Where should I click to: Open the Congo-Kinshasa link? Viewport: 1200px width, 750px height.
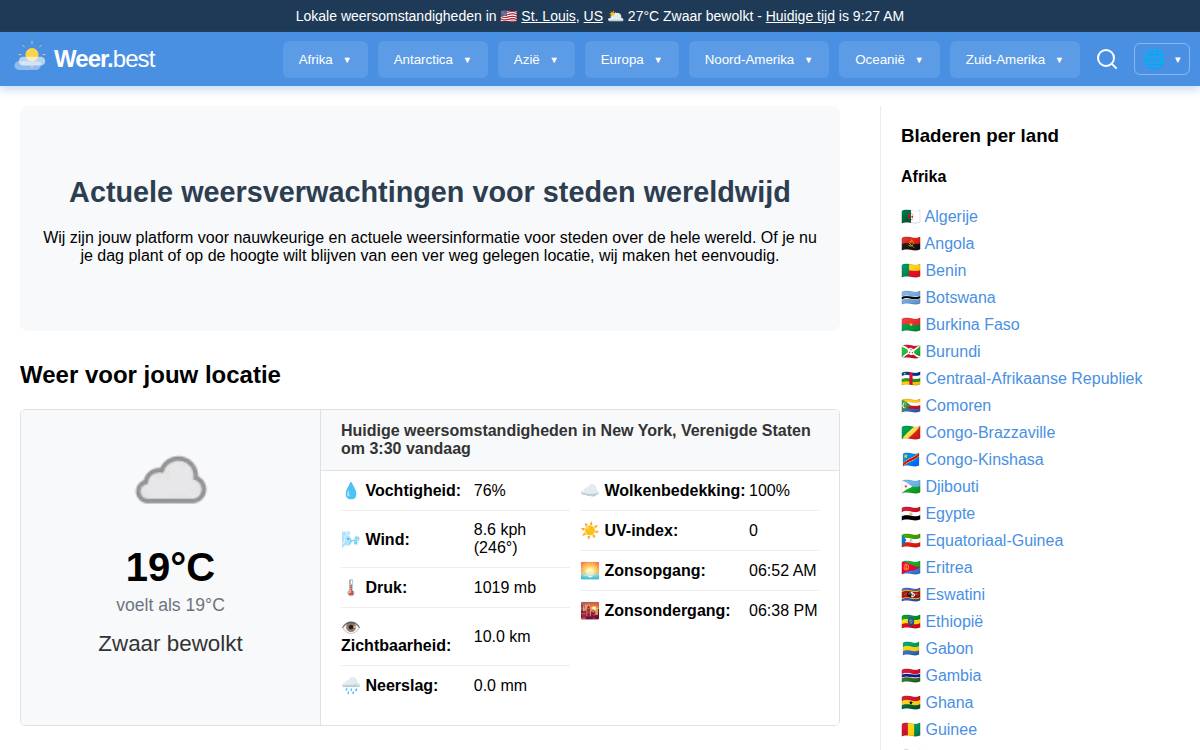point(984,460)
